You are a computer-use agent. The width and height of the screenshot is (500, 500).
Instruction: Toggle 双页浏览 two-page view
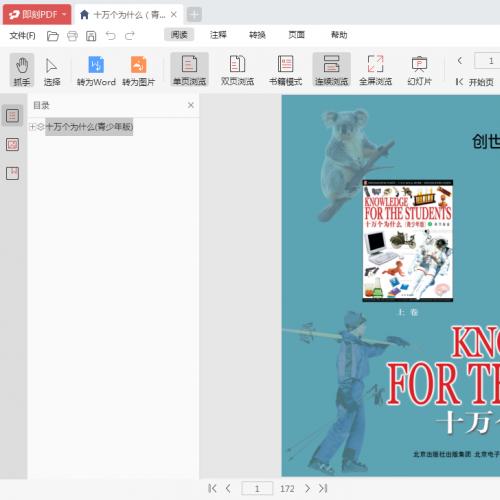coord(238,70)
